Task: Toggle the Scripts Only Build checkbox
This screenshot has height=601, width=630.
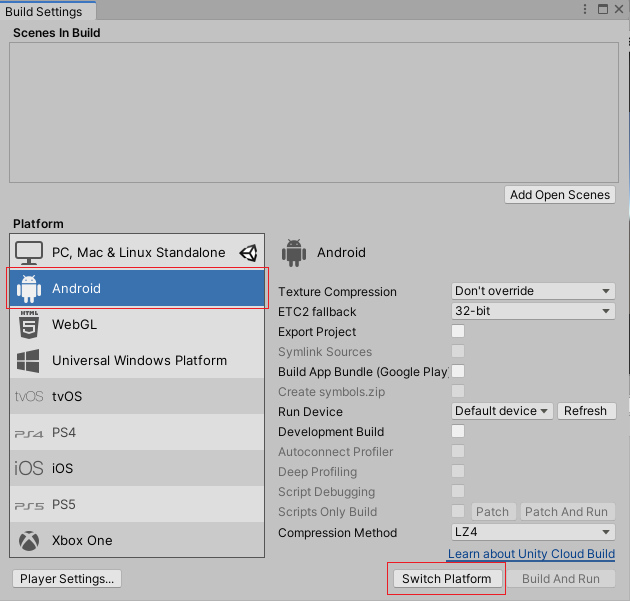Action: point(458,511)
